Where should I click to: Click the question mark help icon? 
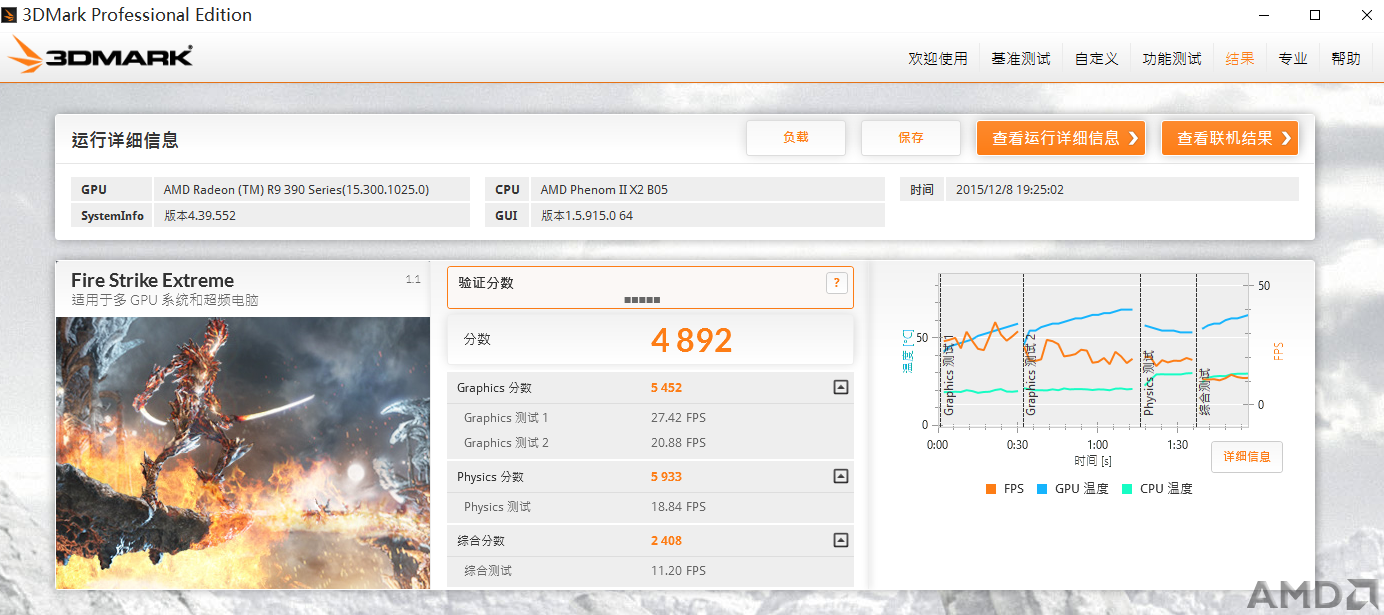[x=837, y=283]
